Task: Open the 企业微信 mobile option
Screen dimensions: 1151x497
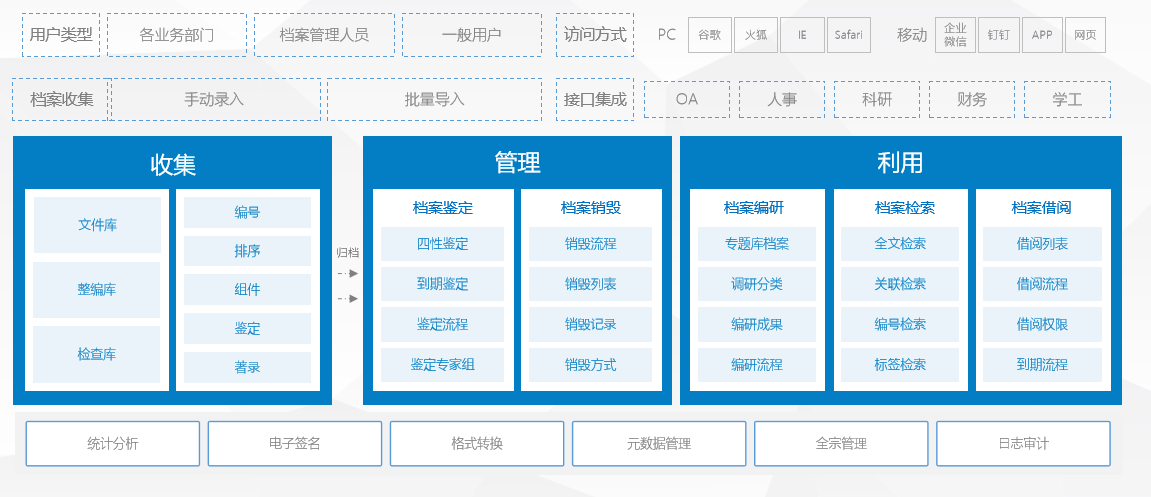Action: pyautogui.click(x=955, y=35)
